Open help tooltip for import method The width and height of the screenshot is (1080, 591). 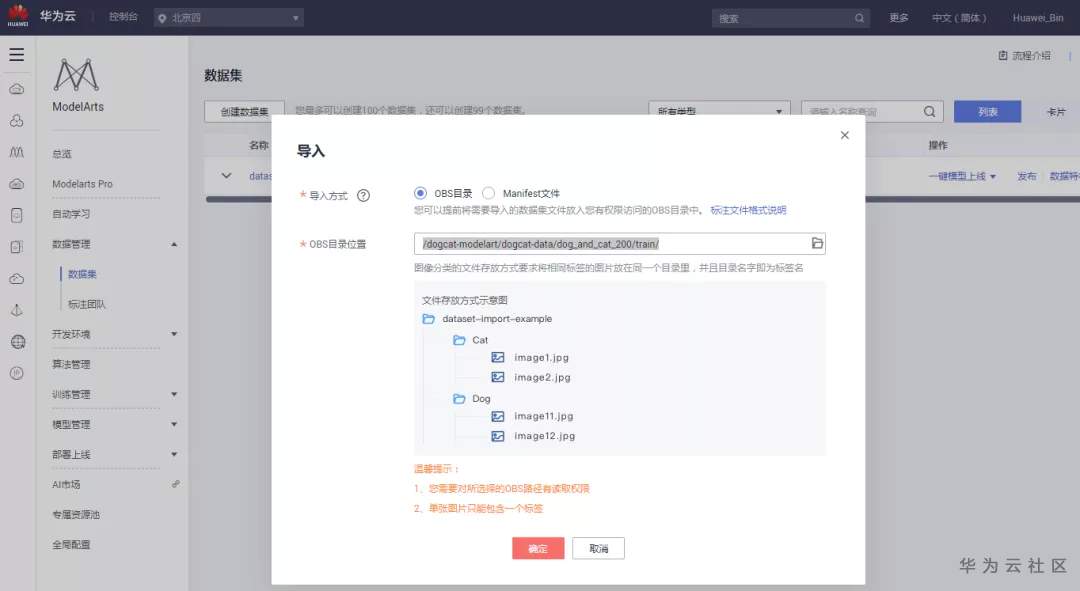(x=363, y=196)
